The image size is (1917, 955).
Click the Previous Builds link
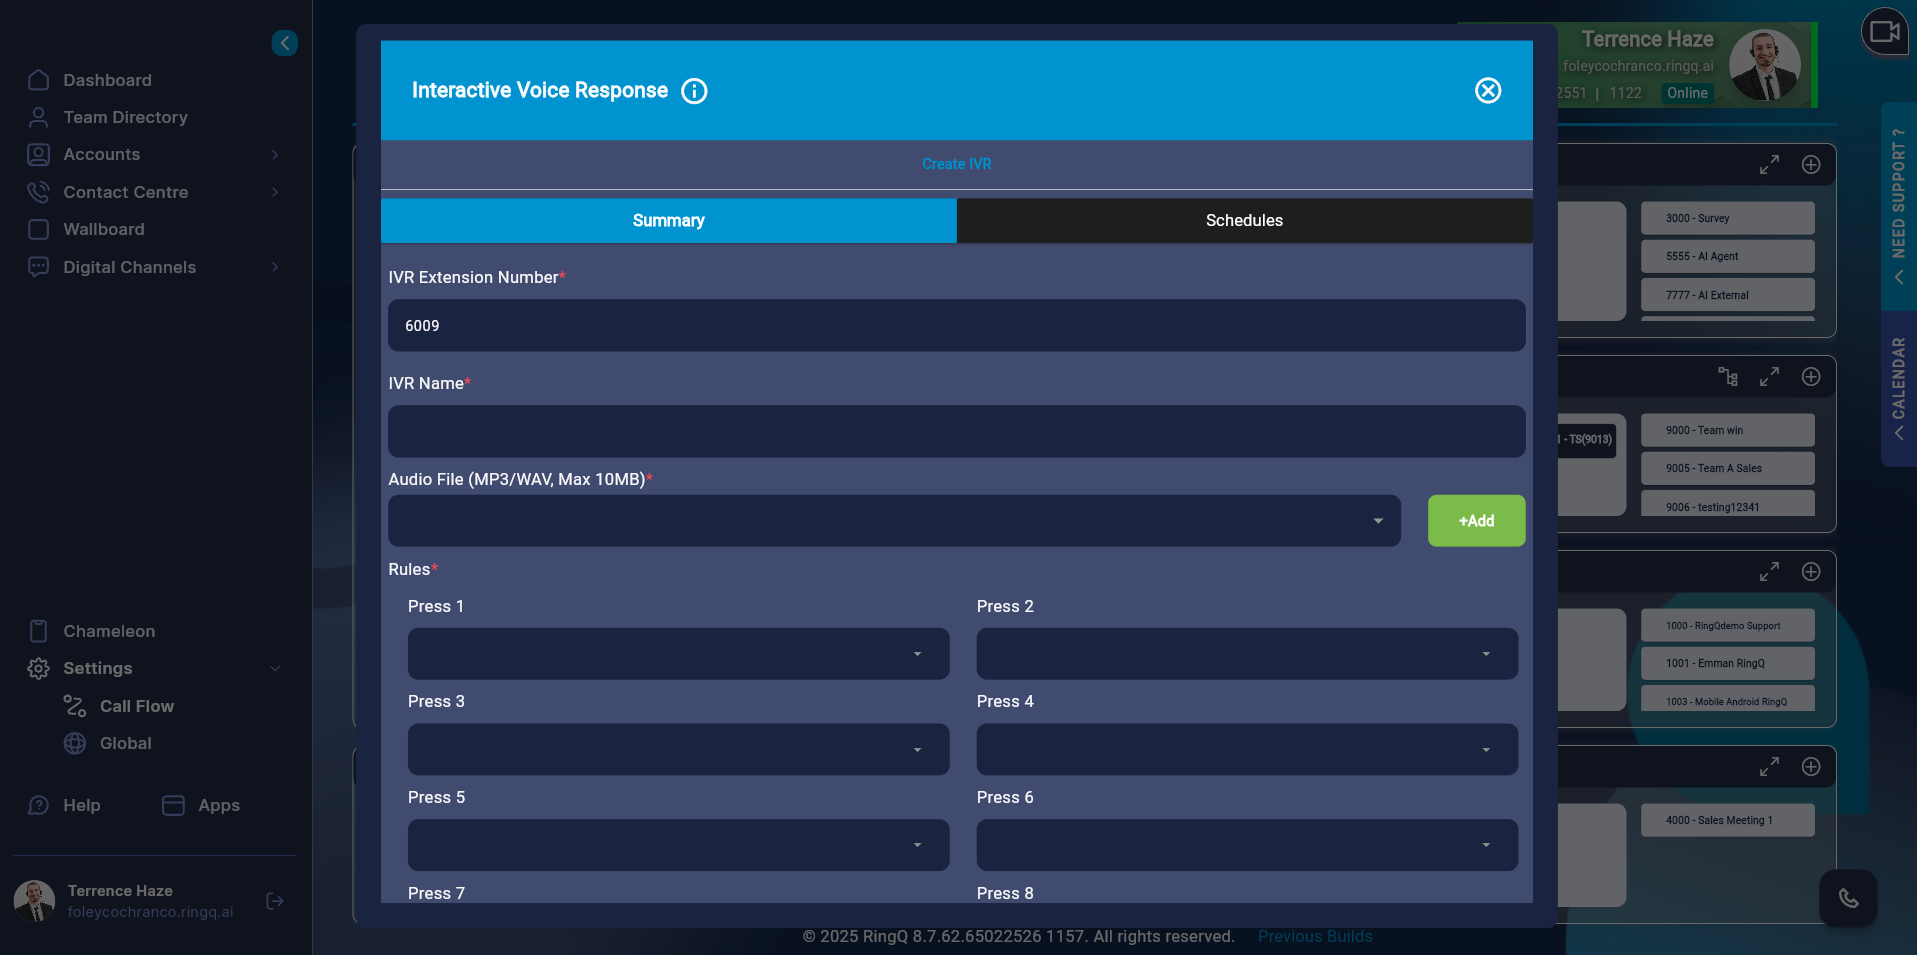click(x=1314, y=936)
